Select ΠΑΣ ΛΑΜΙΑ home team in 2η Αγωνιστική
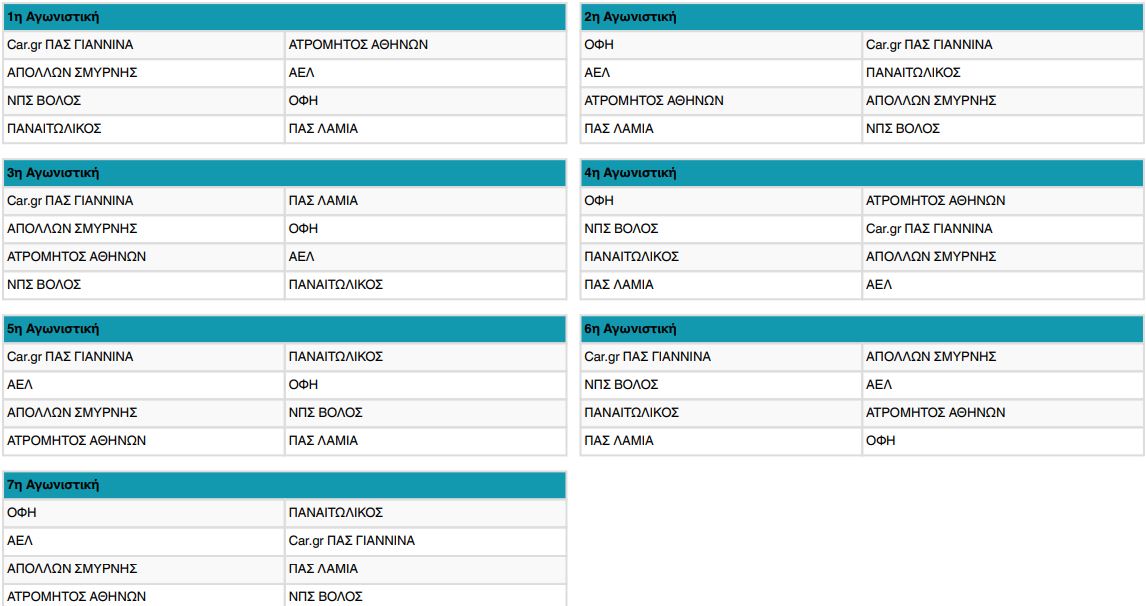Viewport: 1146px width, 606px height. coord(619,129)
